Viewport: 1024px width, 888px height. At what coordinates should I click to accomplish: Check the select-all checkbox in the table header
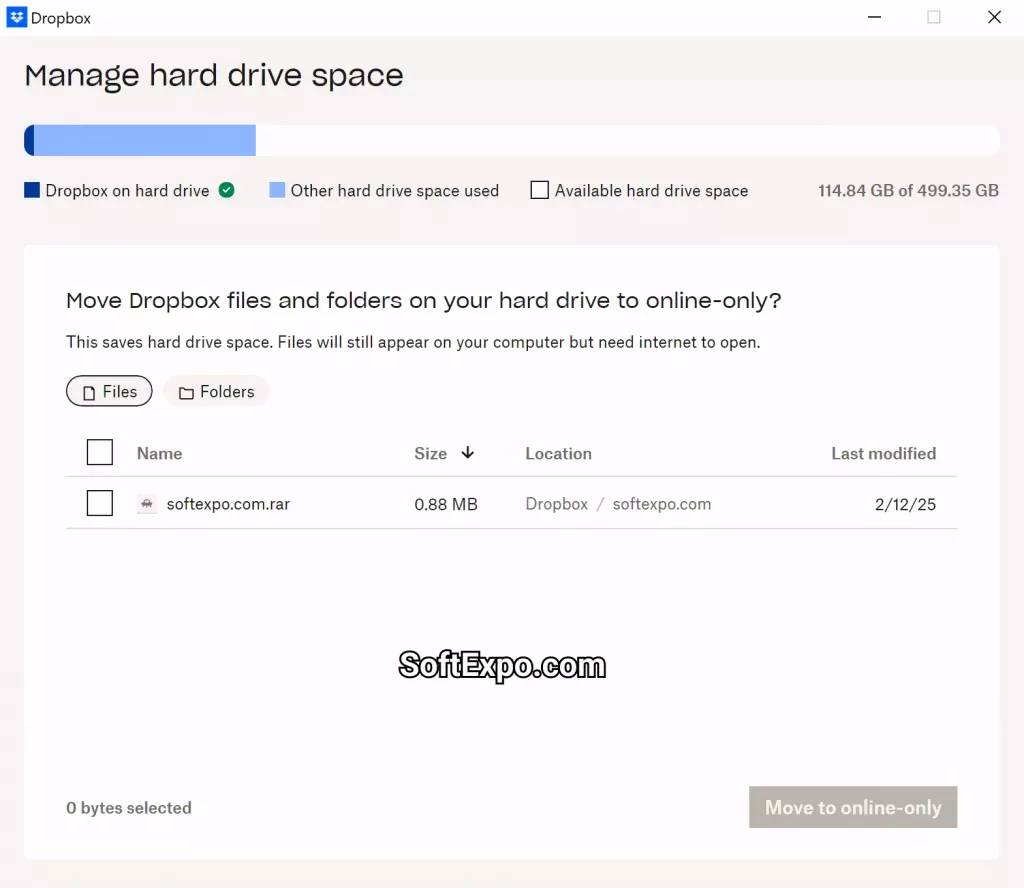pos(99,452)
